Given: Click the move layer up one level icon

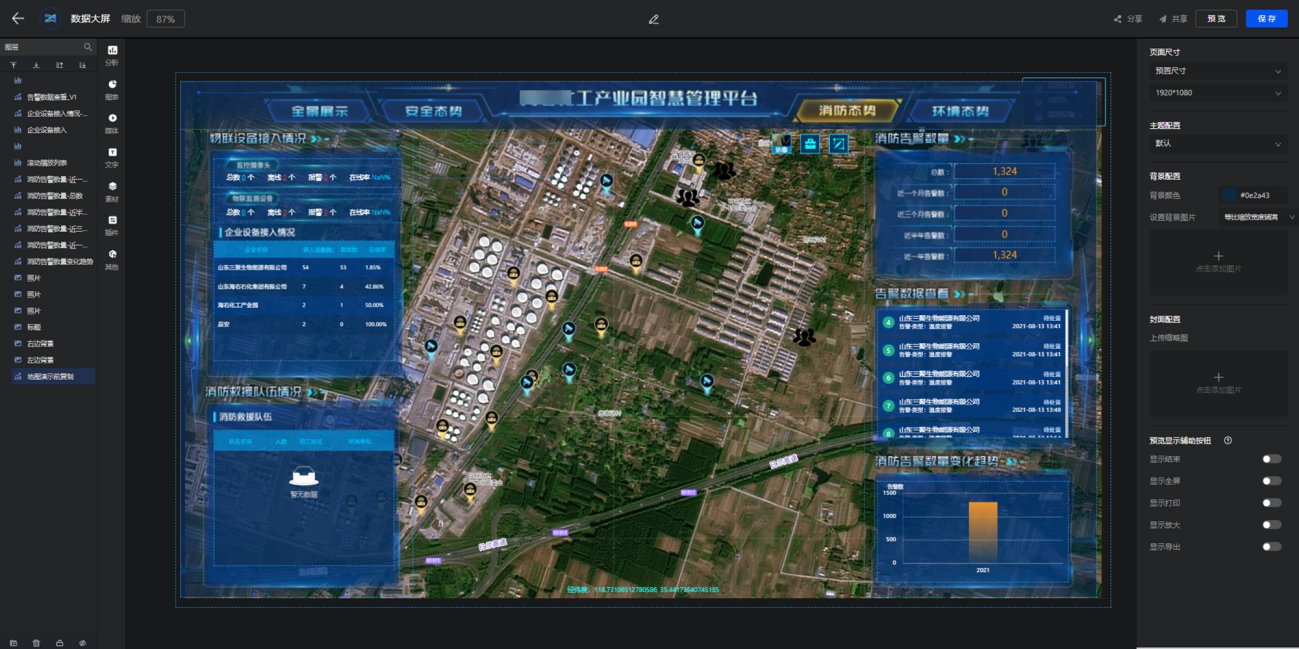Looking at the screenshot, I should click(x=60, y=65).
